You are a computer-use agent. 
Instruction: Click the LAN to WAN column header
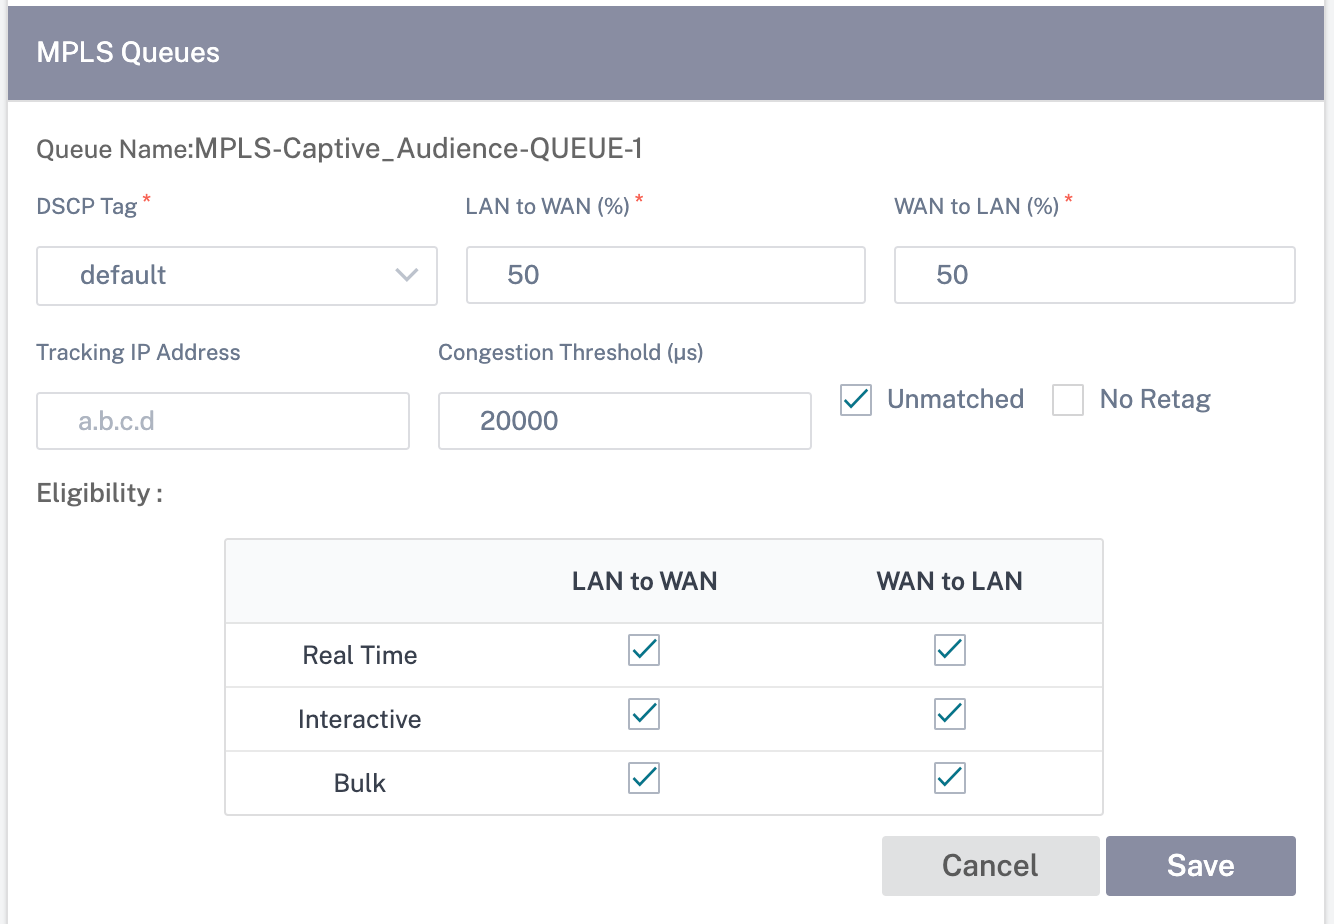pyautogui.click(x=645, y=581)
